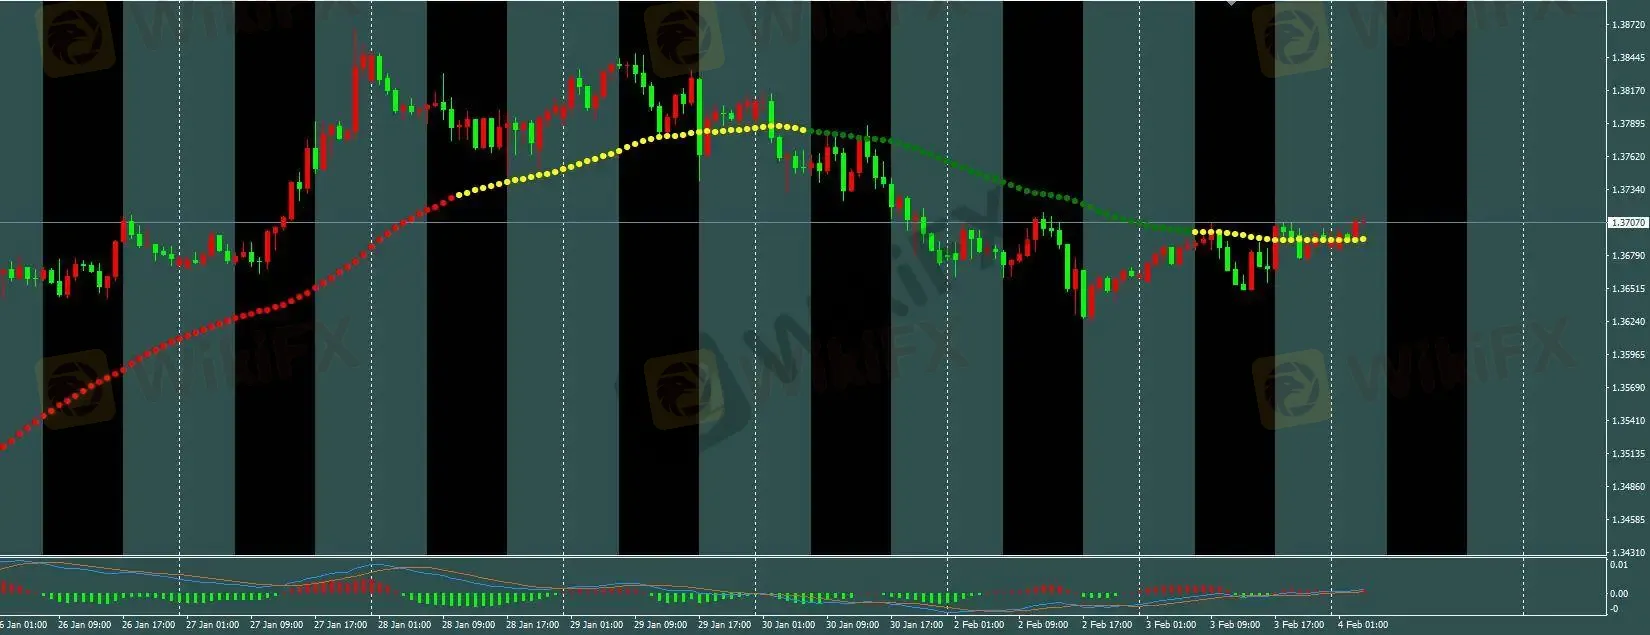1650x635 pixels.
Task: Click the 0.00 indicator scale label
Action: [x=1618, y=593]
